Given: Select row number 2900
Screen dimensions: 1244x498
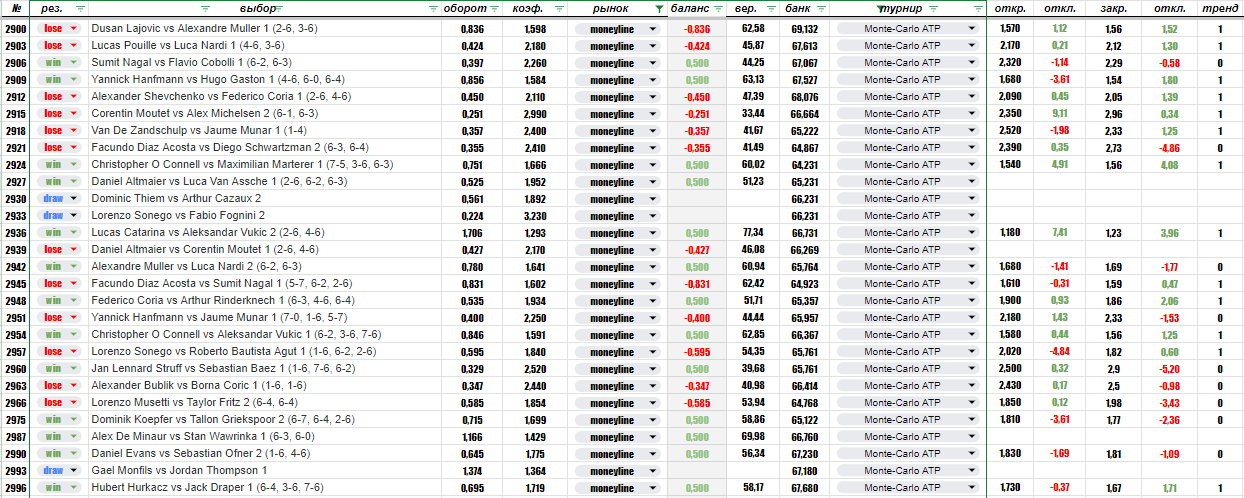Looking at the screenshot, I should point(16,29).
